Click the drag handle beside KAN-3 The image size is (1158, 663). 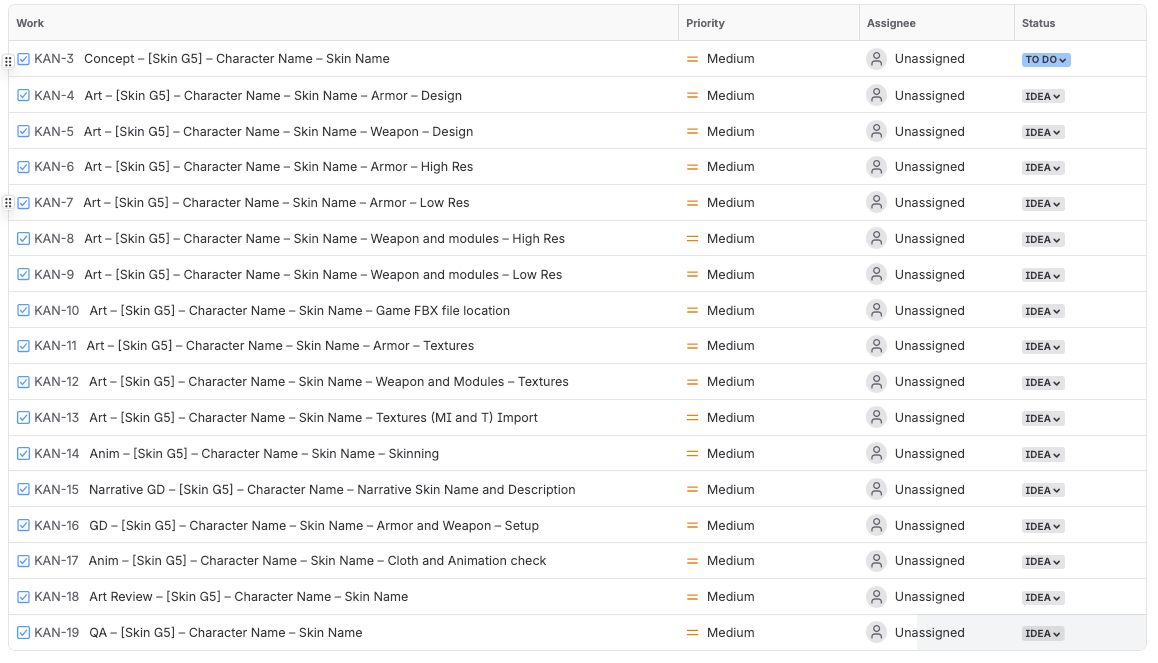(8, 60)
